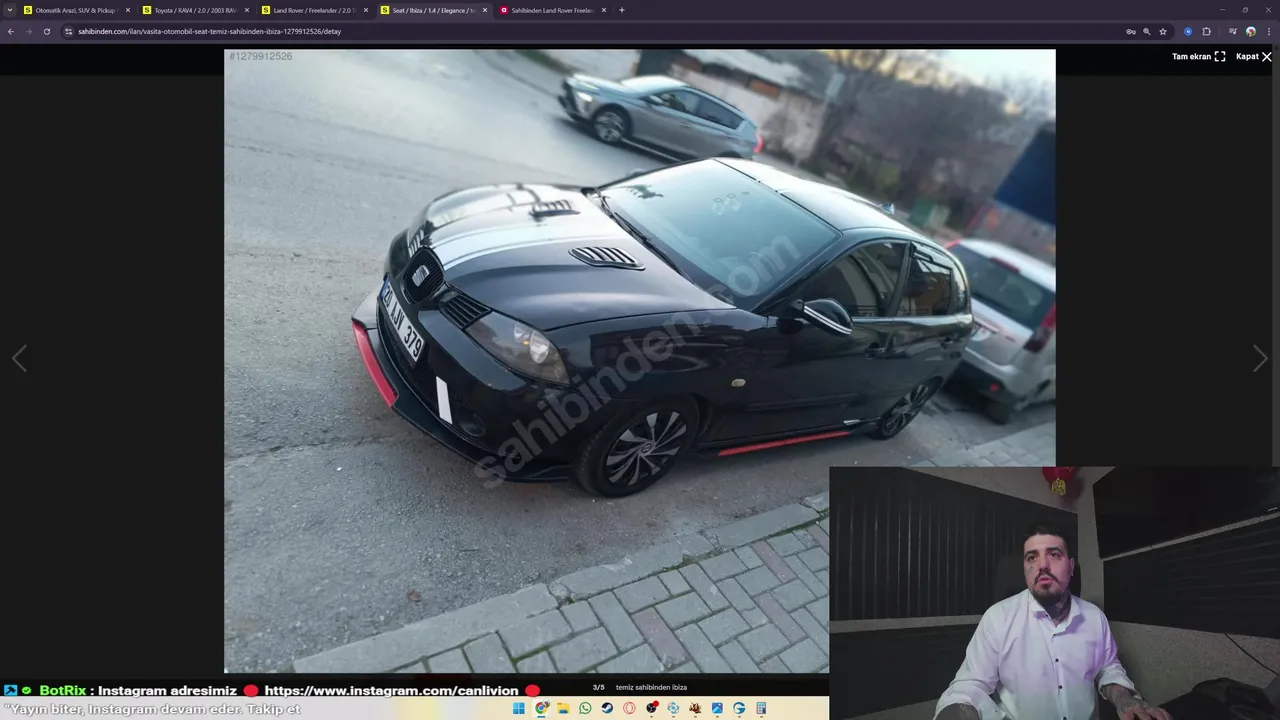This screenshot has height=720, width=1280.
Task: Open WhatsApp from the taskbar
Action: tap(585, 708)
